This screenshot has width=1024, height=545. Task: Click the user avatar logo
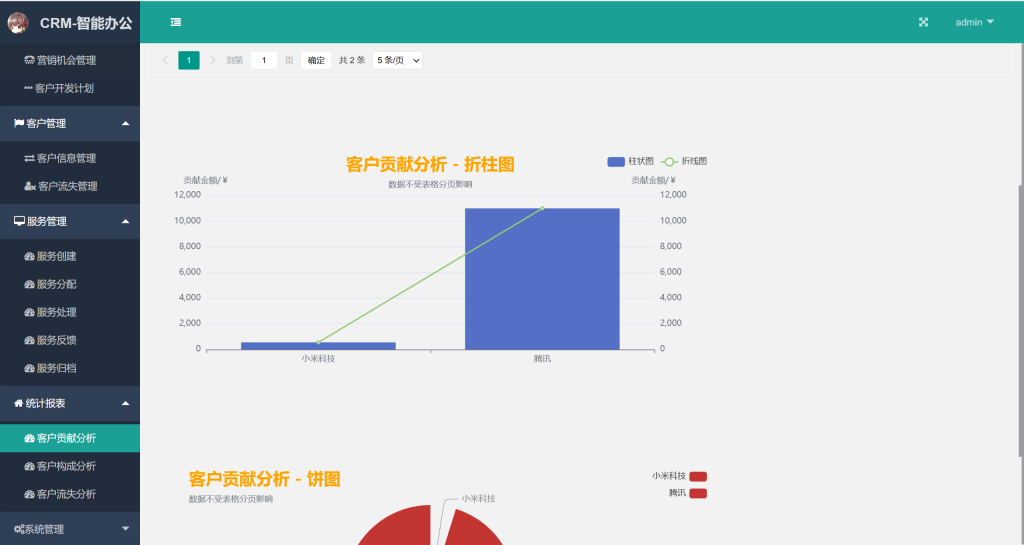[18, 23]
